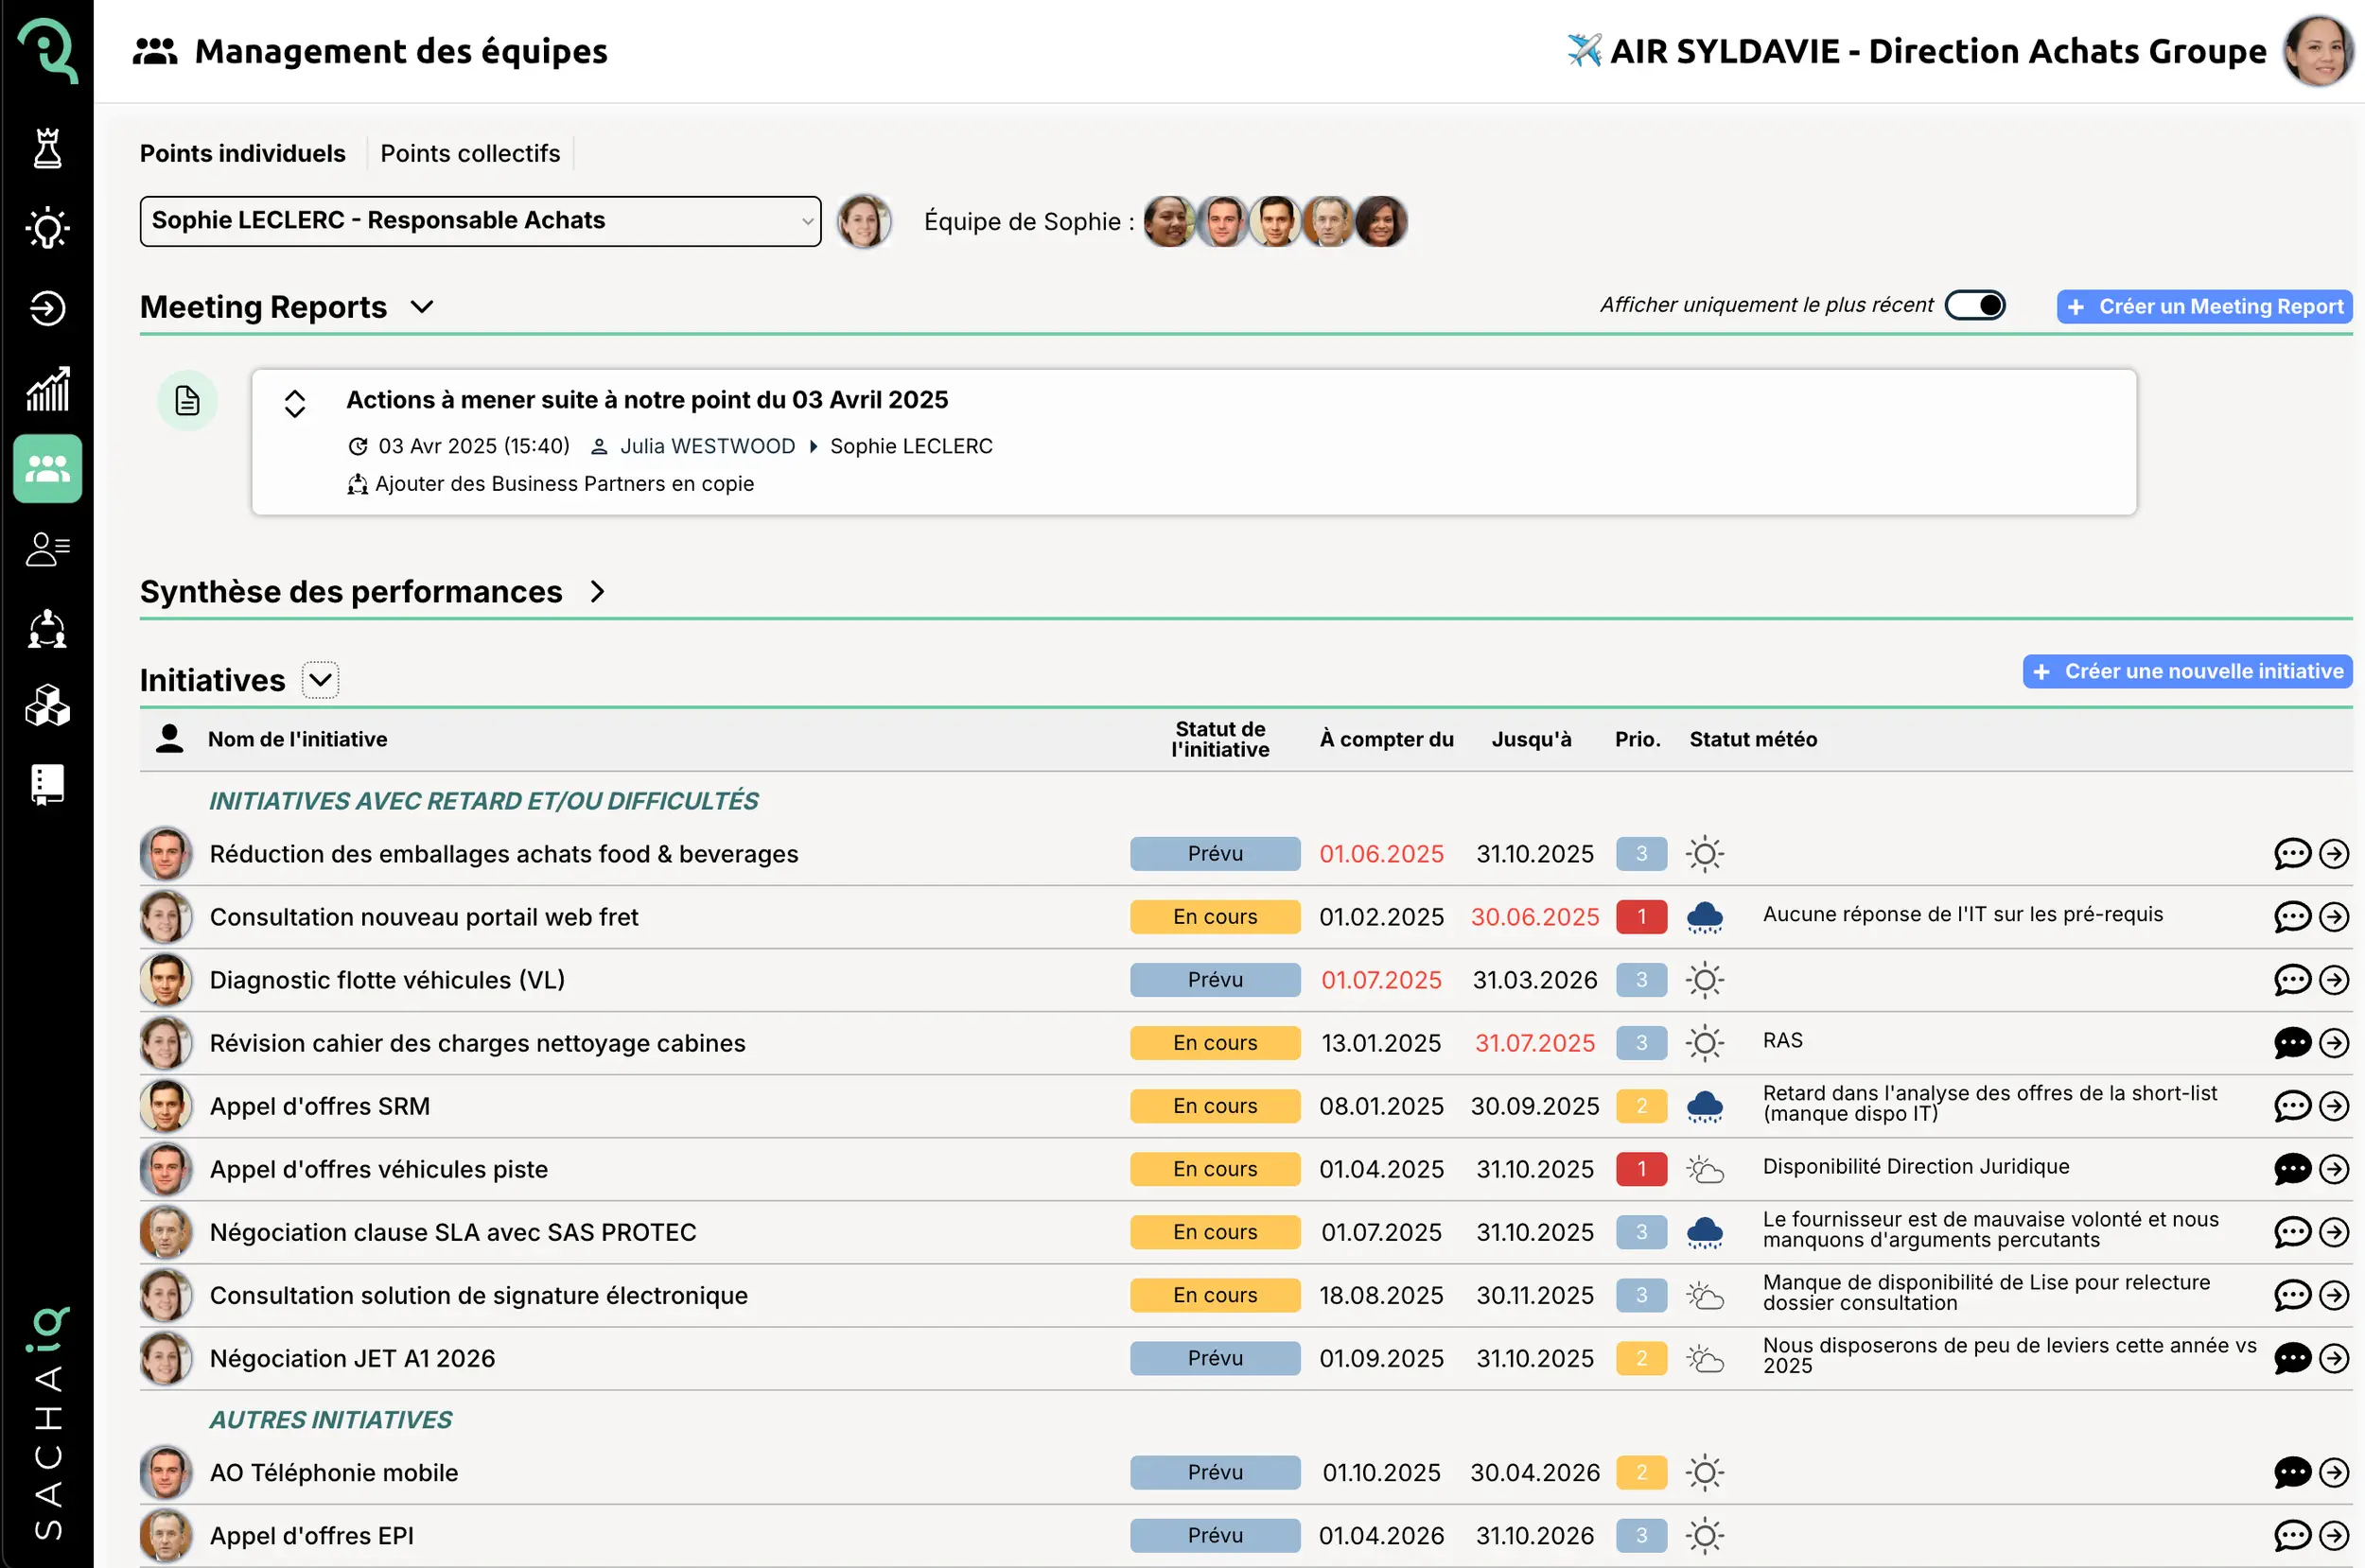Click Créer une nouvelle initiative button

coord(2186,671)
